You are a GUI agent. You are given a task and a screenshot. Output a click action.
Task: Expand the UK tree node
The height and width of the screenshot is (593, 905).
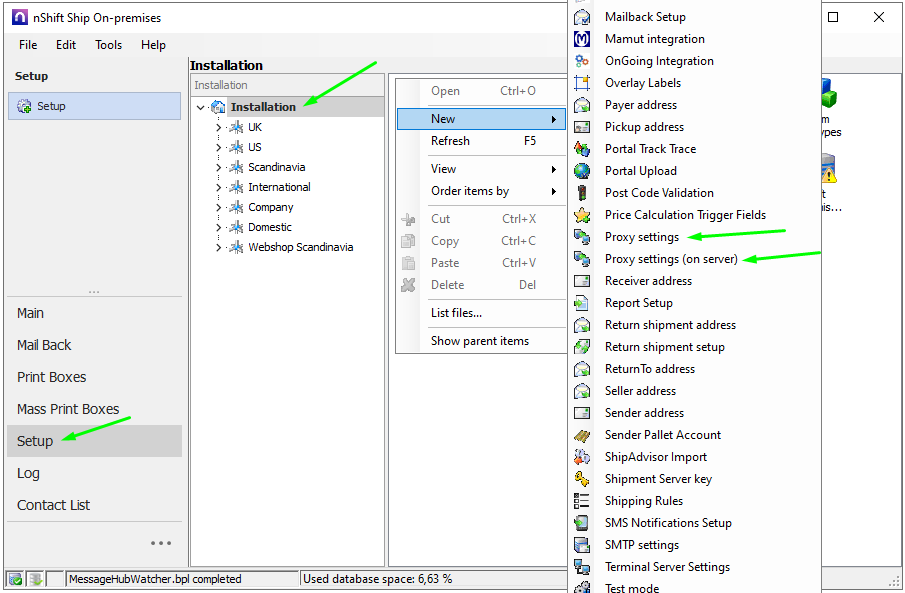click(218, 127)
